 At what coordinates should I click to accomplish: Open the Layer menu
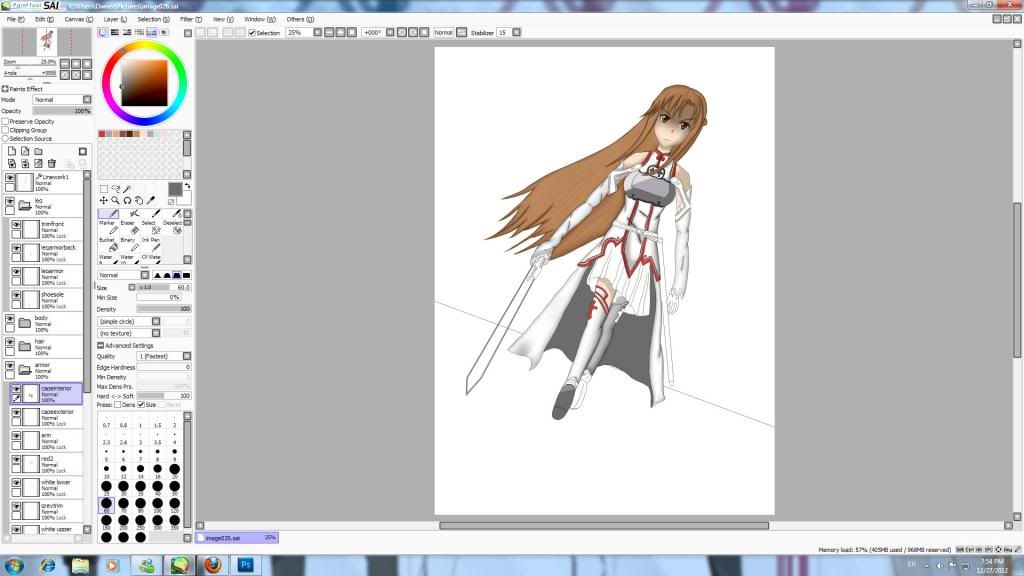tap(115, 20)
